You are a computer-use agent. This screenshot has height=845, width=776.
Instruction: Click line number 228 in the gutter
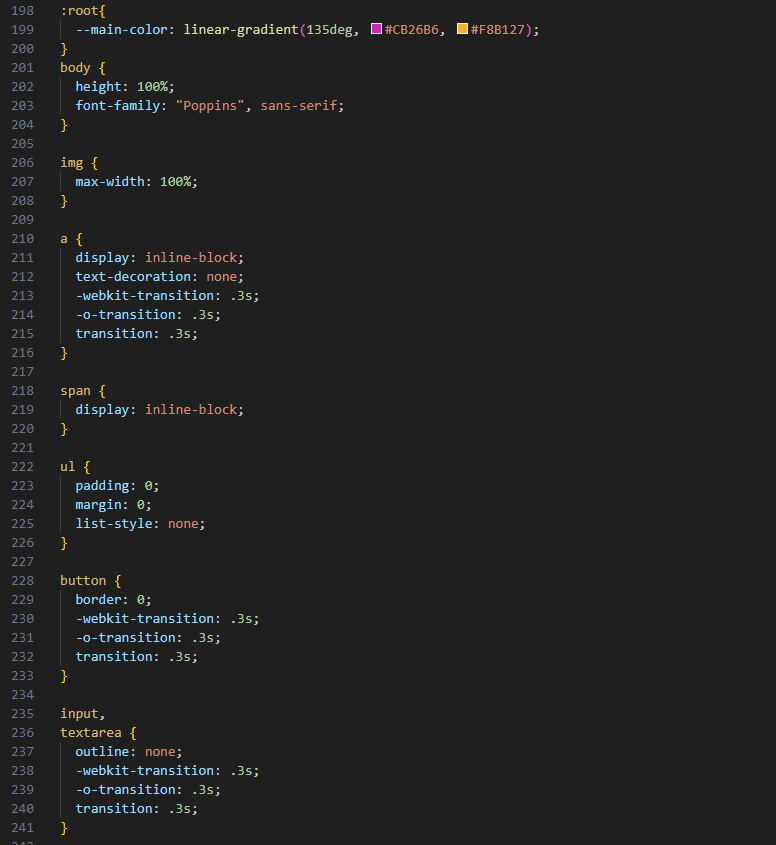click(x=21, y=581)
